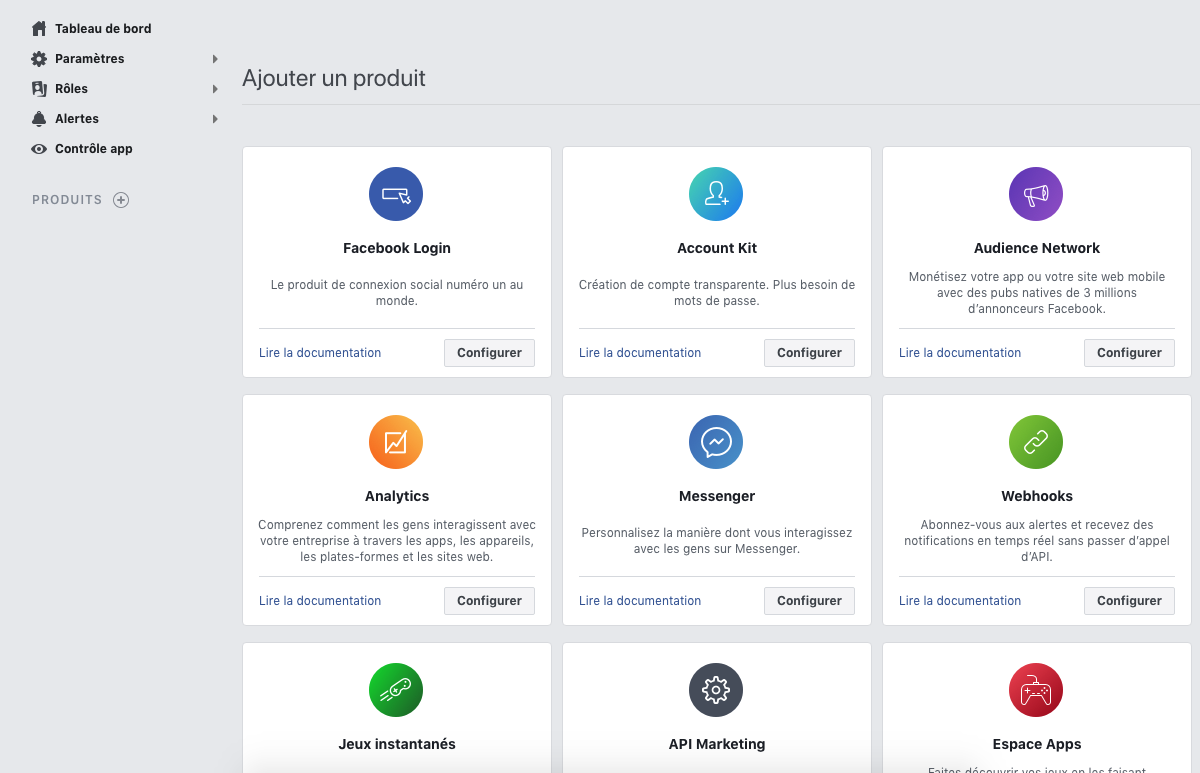Viewport: 1200px width, 773px height.
Task: Configure the Webhooks product
Action: (1129, 601)
